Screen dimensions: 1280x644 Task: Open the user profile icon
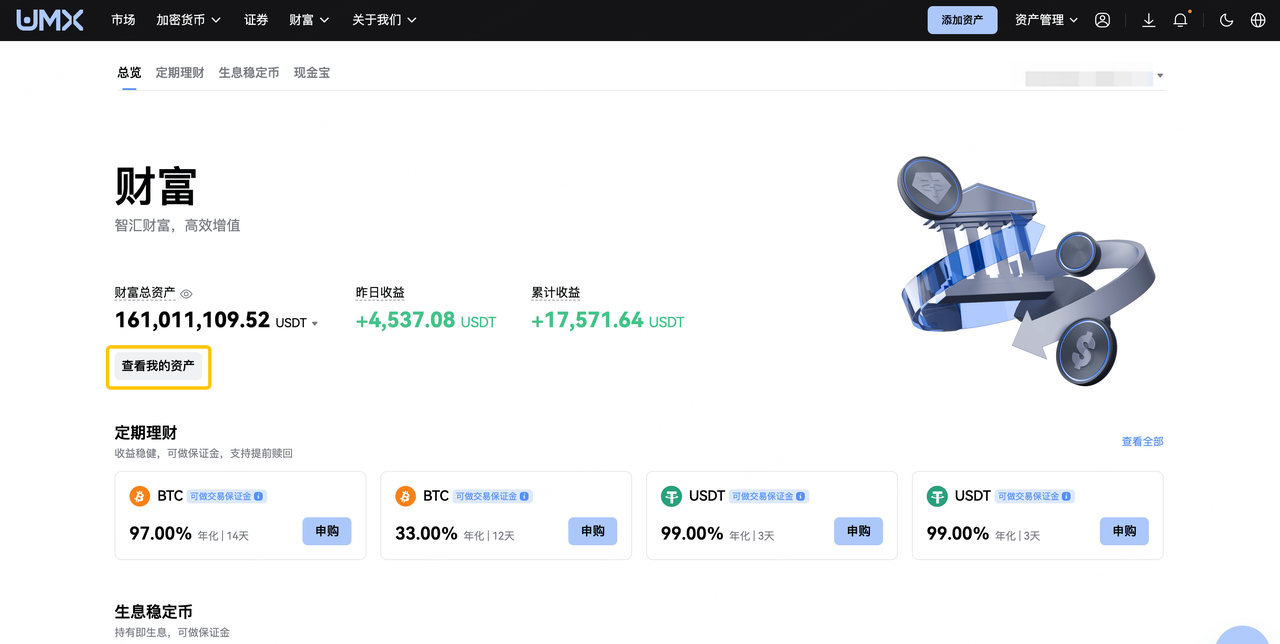1102,20
